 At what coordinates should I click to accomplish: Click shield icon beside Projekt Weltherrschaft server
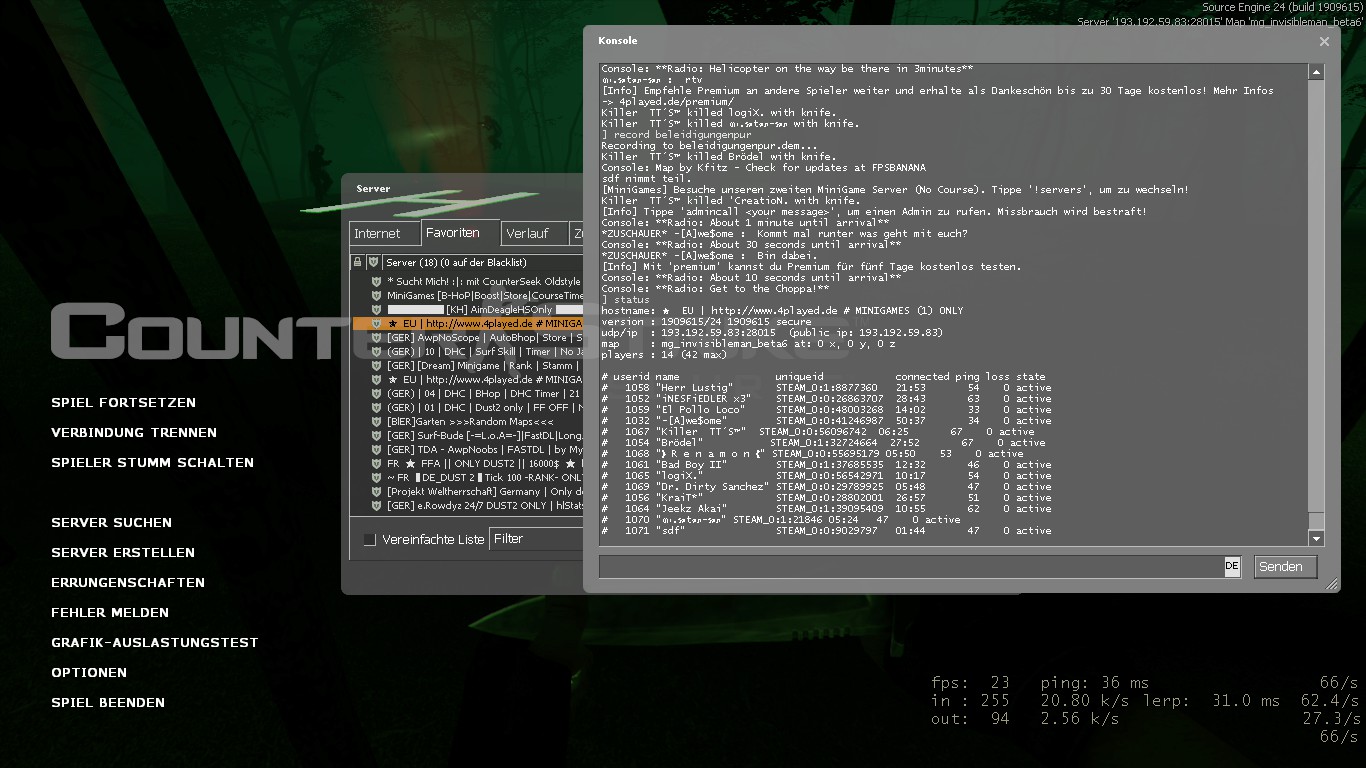pos(377,492)
